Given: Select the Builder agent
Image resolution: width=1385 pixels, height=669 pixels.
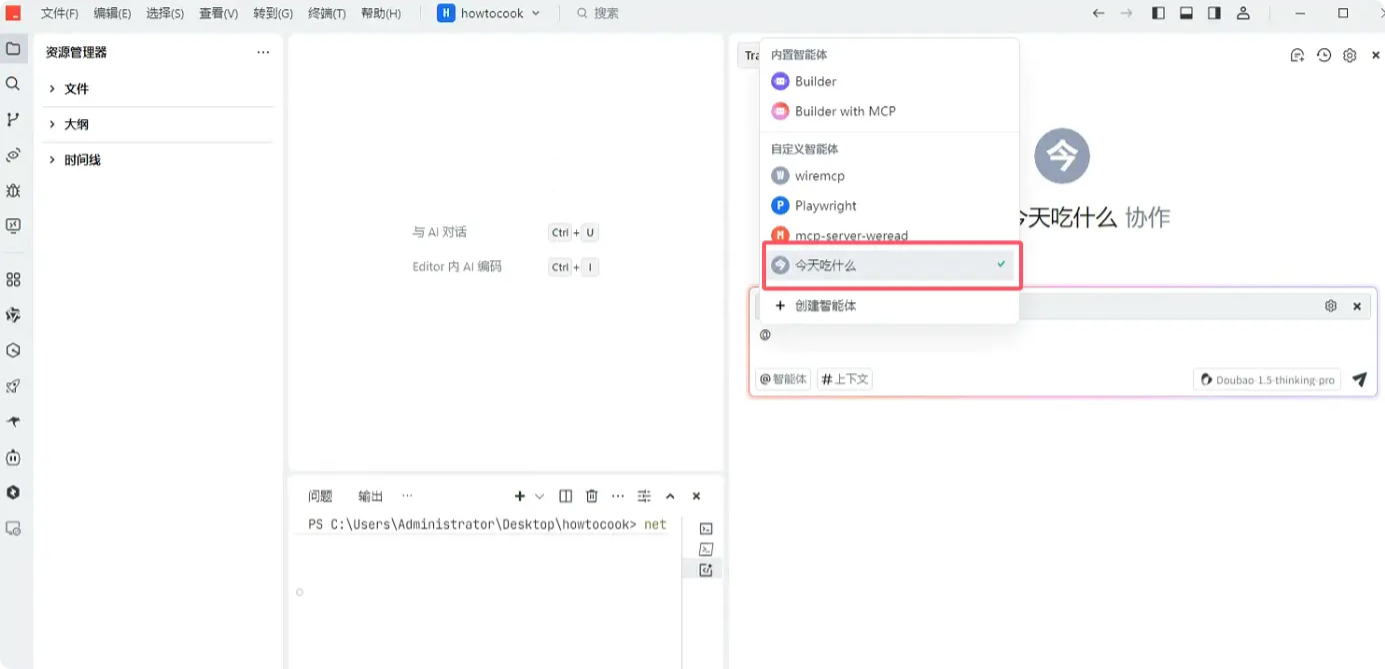Looking at the screenshot, I should [x=889, y=81].
